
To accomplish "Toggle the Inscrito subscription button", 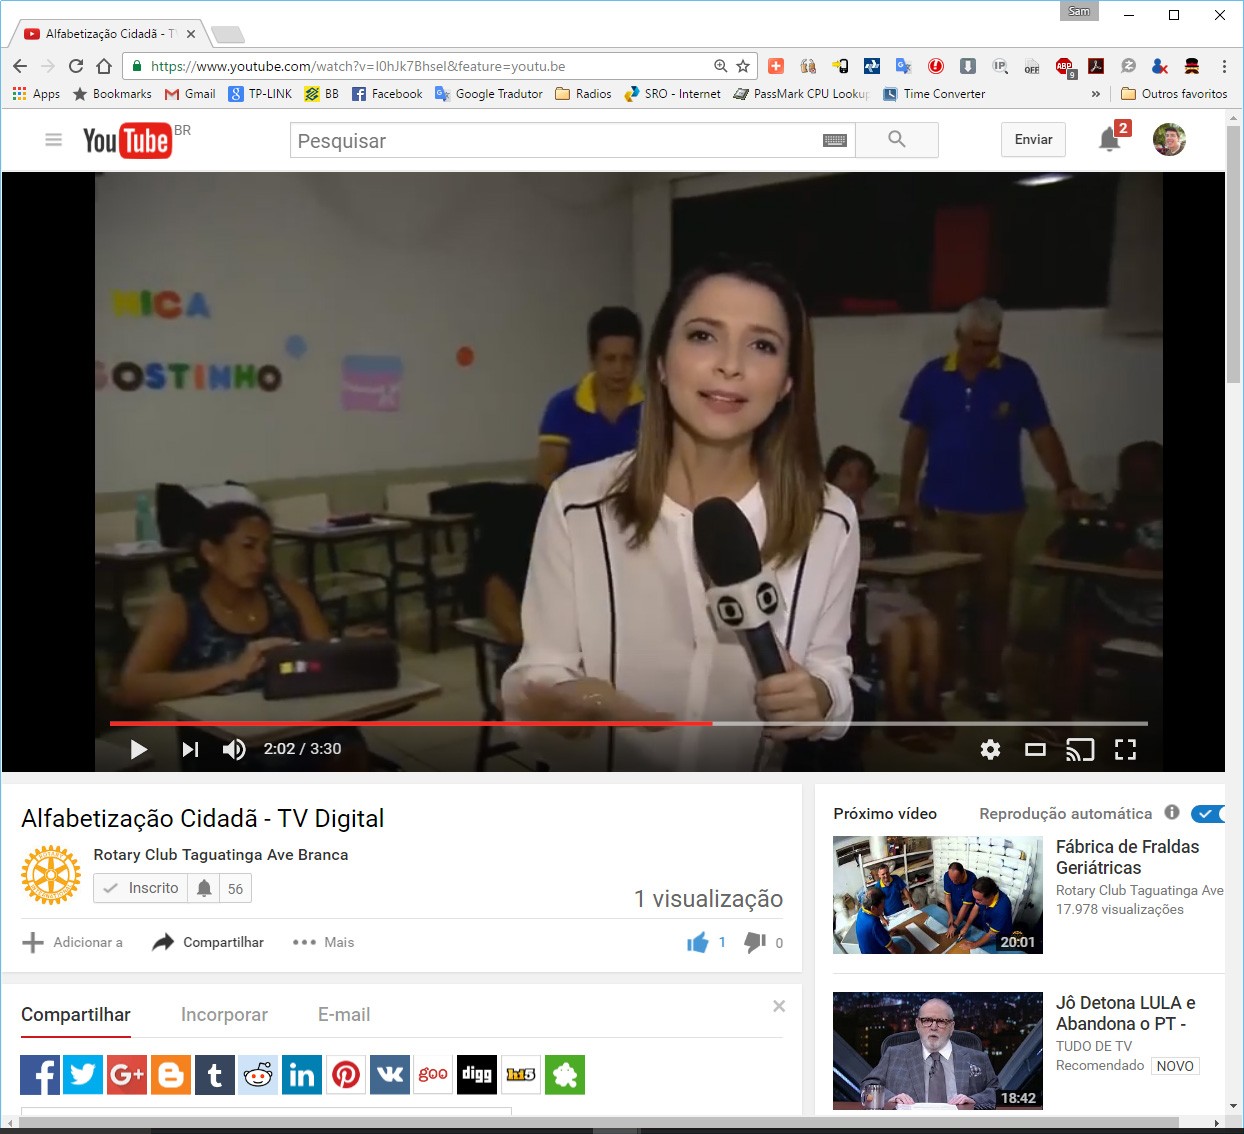I will 141,888.
